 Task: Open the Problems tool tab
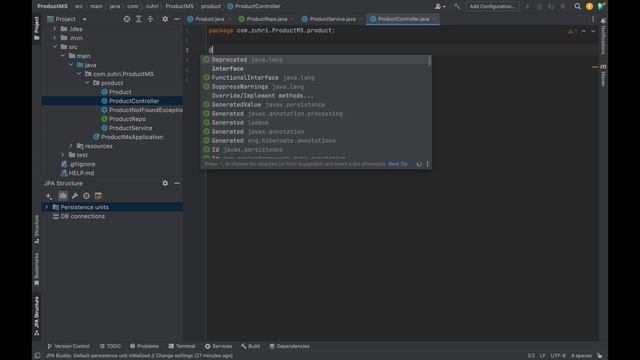(x=144, y=346)
